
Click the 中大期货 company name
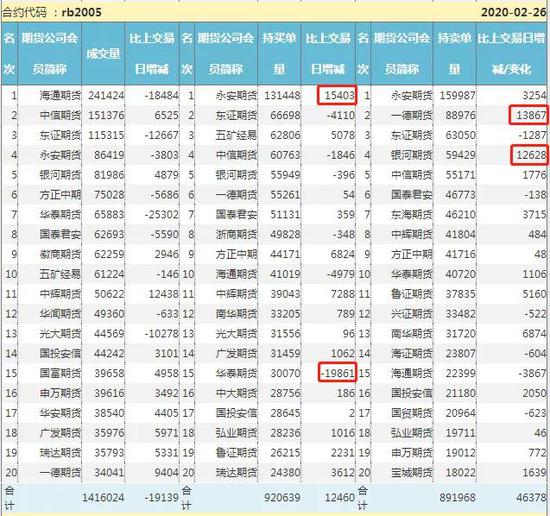(236, 393)
